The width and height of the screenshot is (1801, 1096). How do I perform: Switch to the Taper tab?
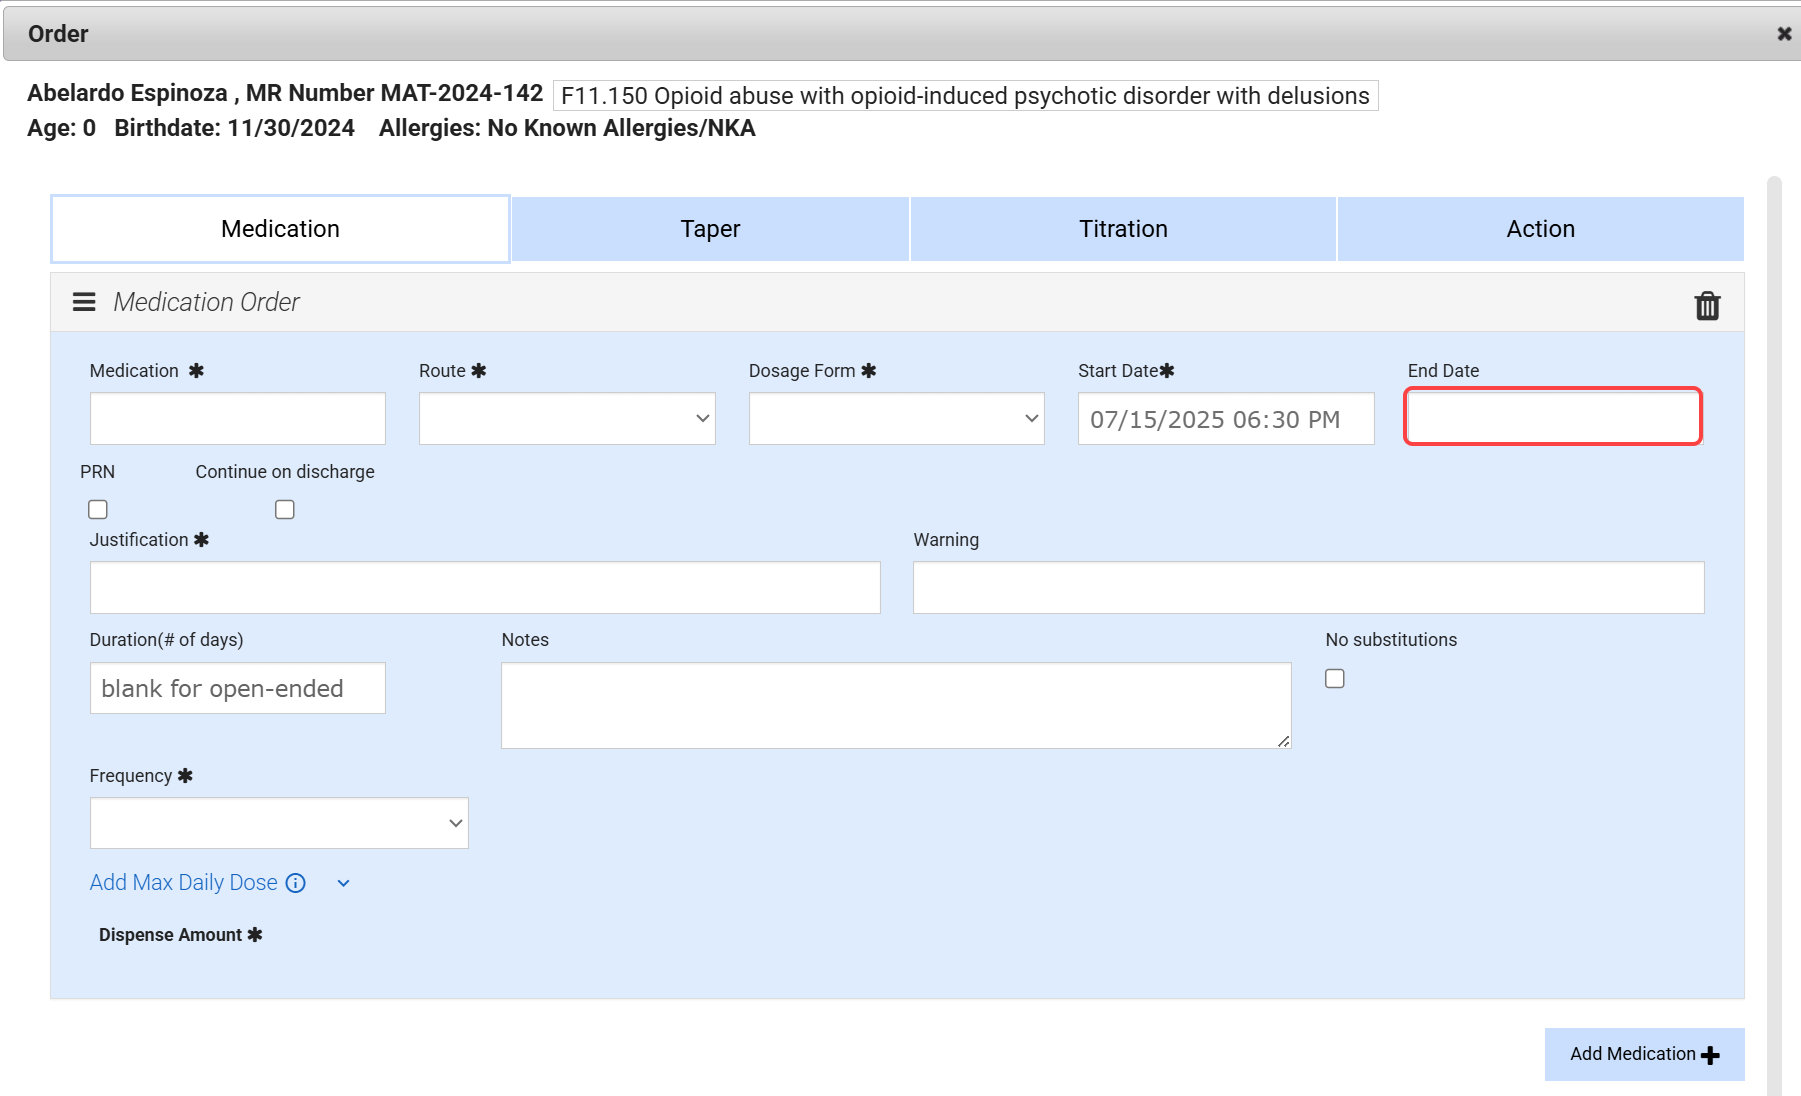[710, 229]
